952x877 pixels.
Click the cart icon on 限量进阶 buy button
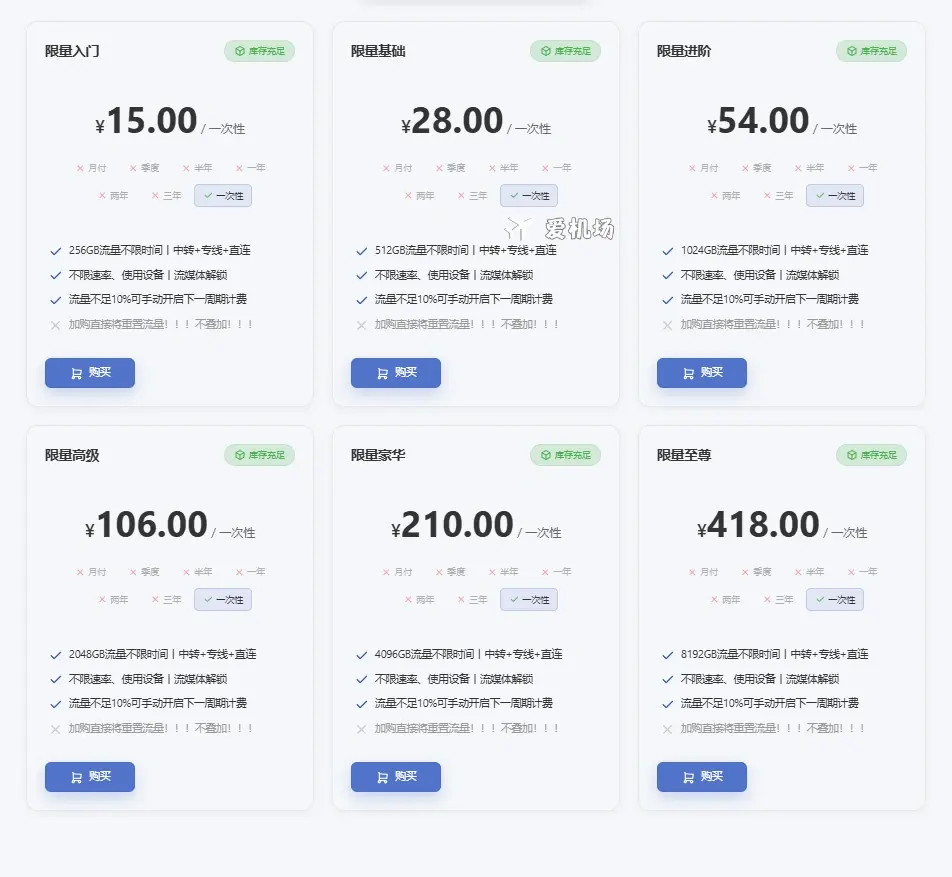coord(688,373)
